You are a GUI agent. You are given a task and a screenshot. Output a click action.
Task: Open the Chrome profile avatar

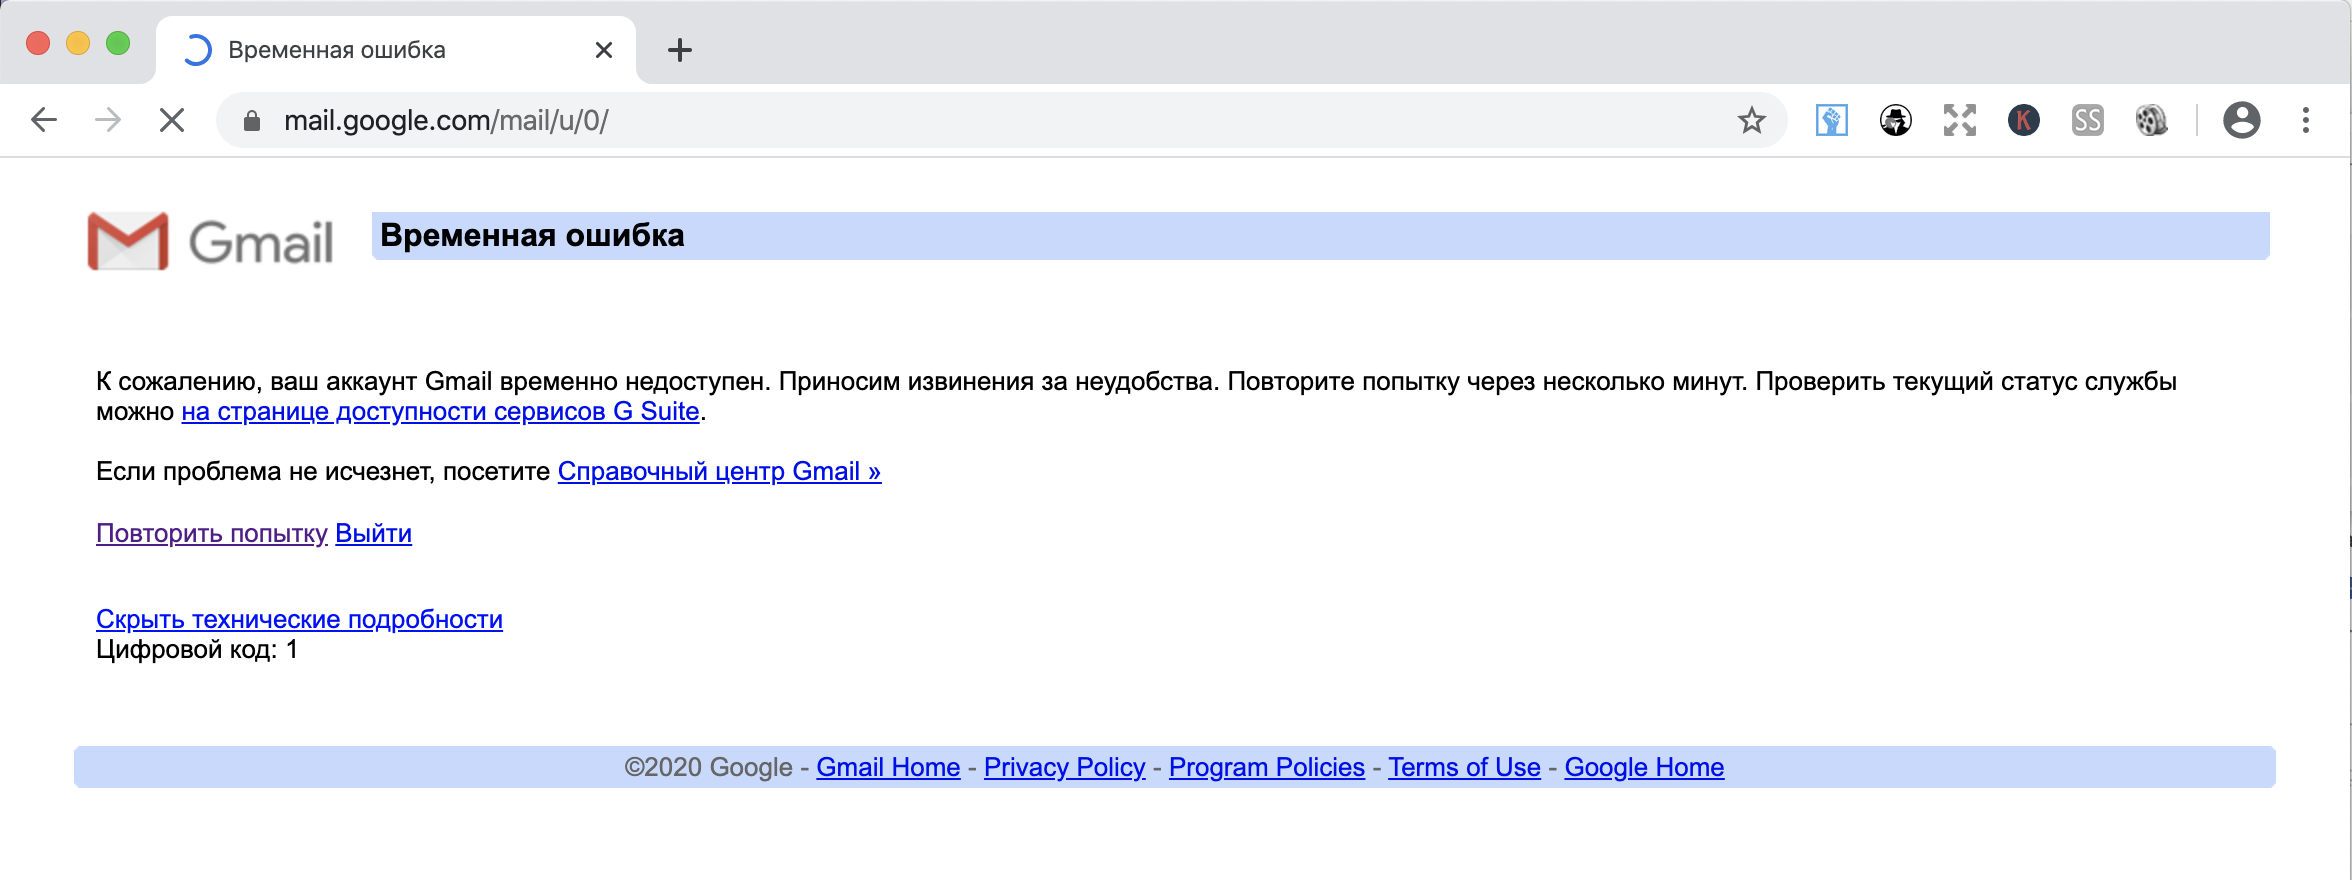2242,121
